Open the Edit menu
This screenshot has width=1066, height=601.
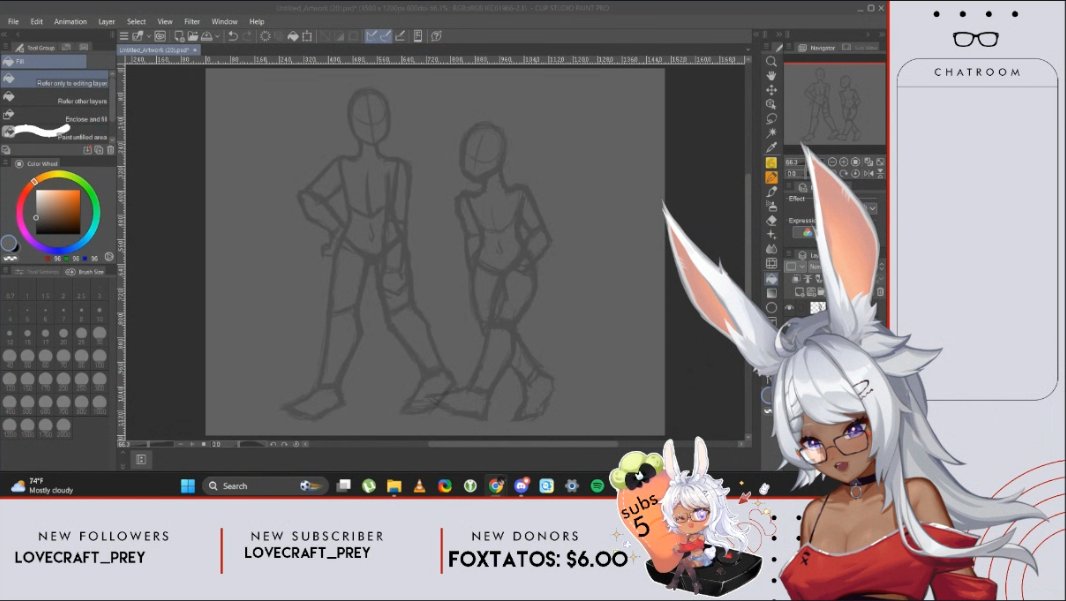point(37,22)
